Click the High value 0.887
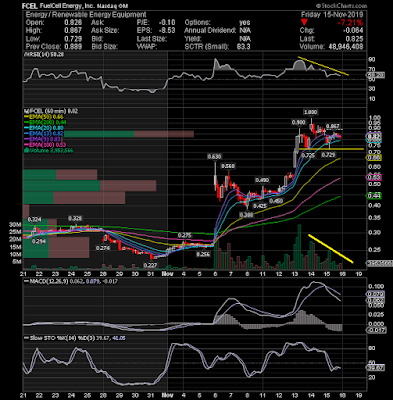Image resolution: width=393 pixels, height=400 pixels. click(x=74, y=31)
